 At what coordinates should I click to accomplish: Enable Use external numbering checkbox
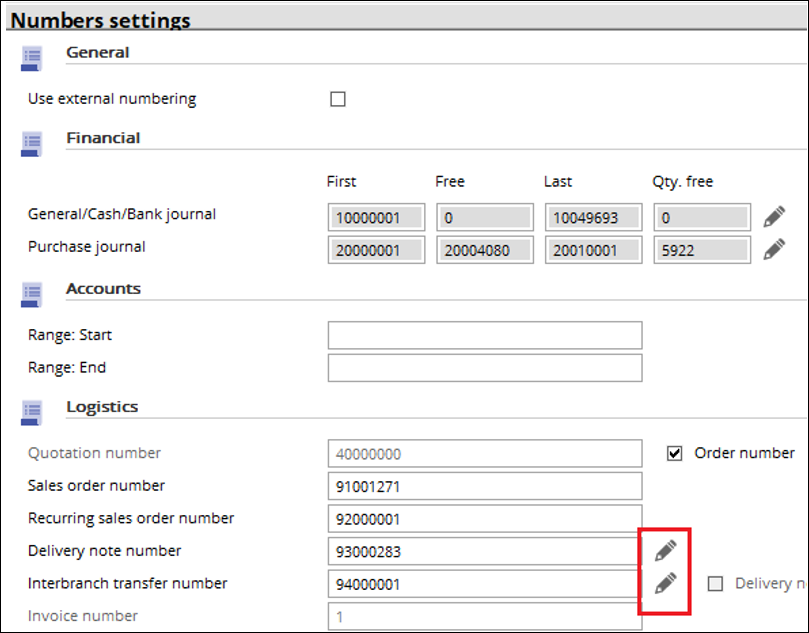[x=338, y=99]
